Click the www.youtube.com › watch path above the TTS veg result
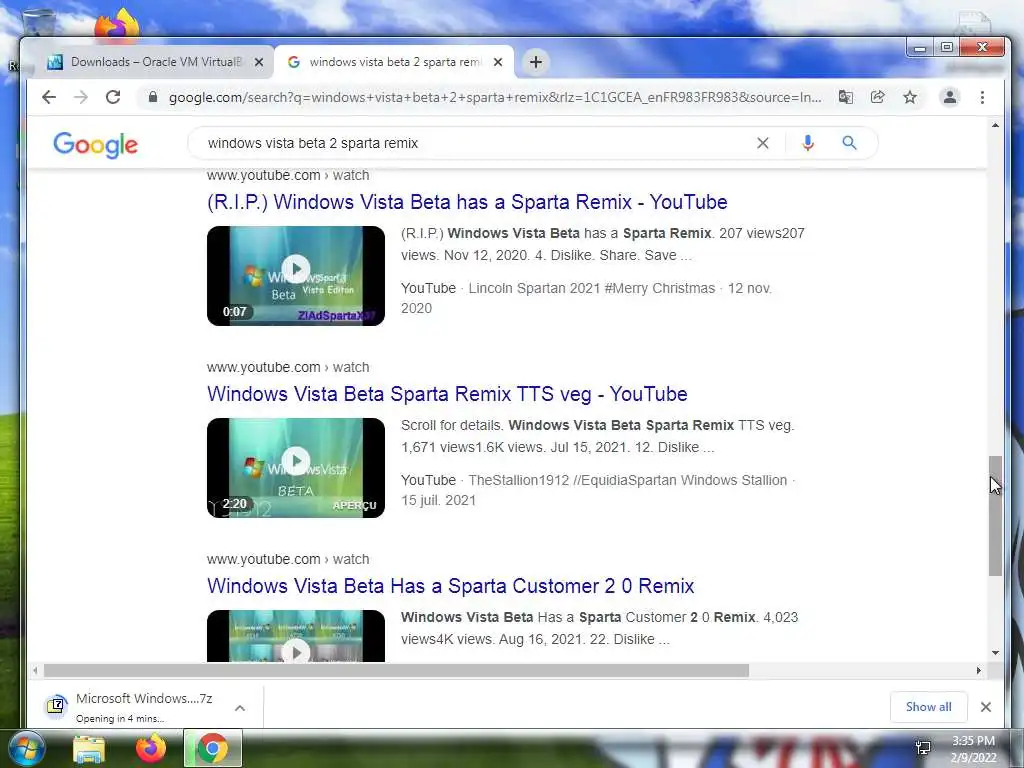The image size is (1024, 768). click(288, 367)
